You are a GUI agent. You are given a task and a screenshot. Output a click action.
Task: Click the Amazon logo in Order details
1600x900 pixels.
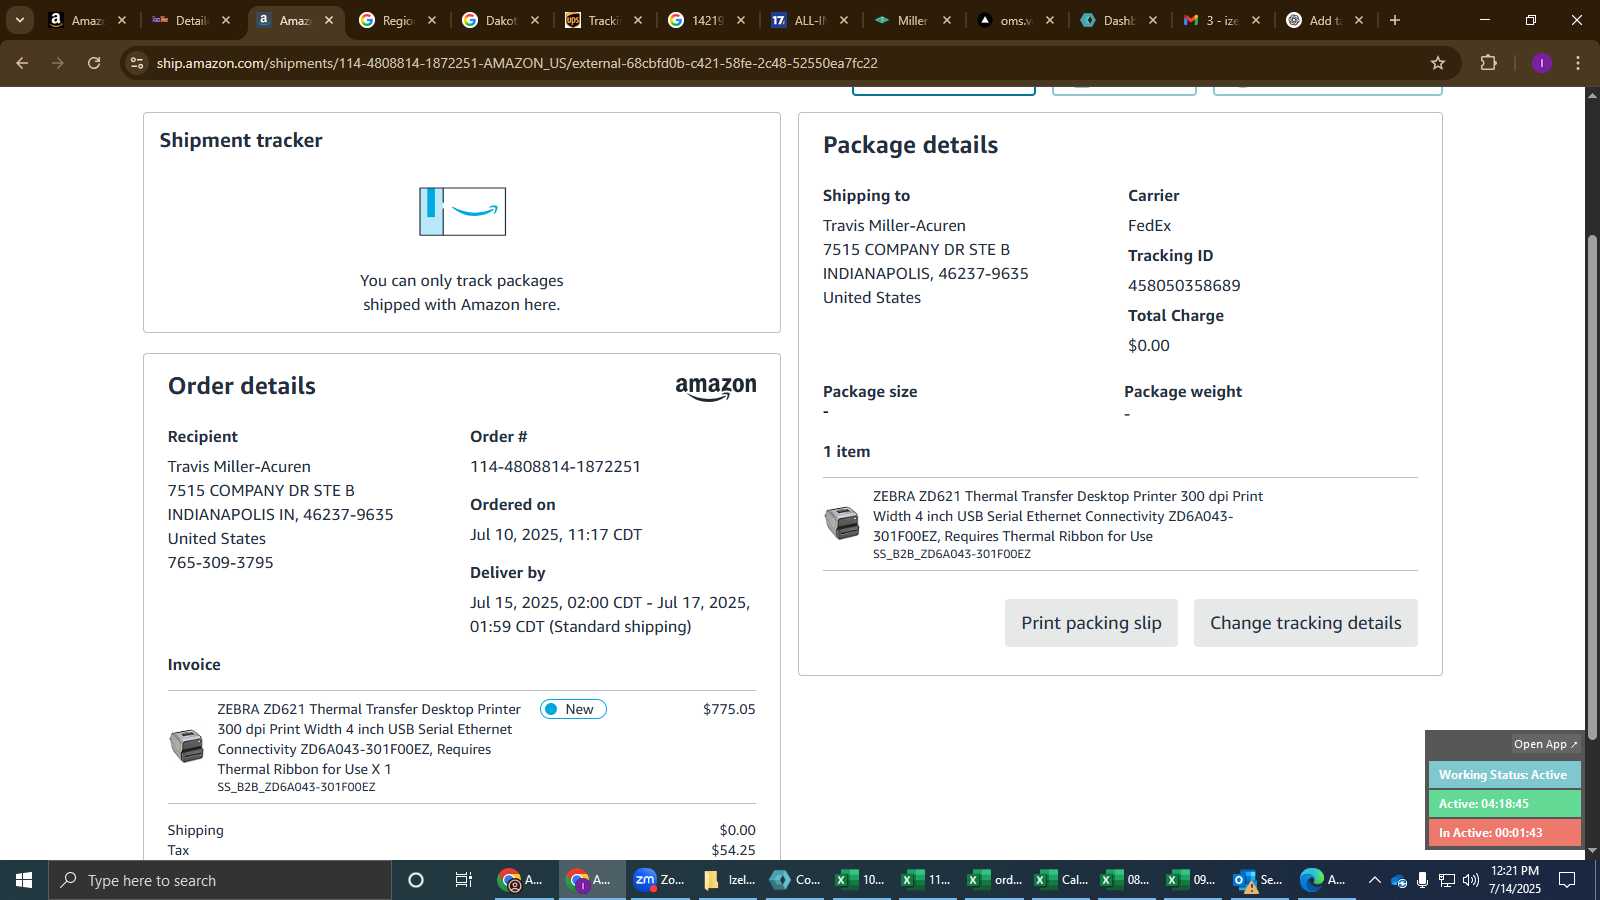point(716,389)
